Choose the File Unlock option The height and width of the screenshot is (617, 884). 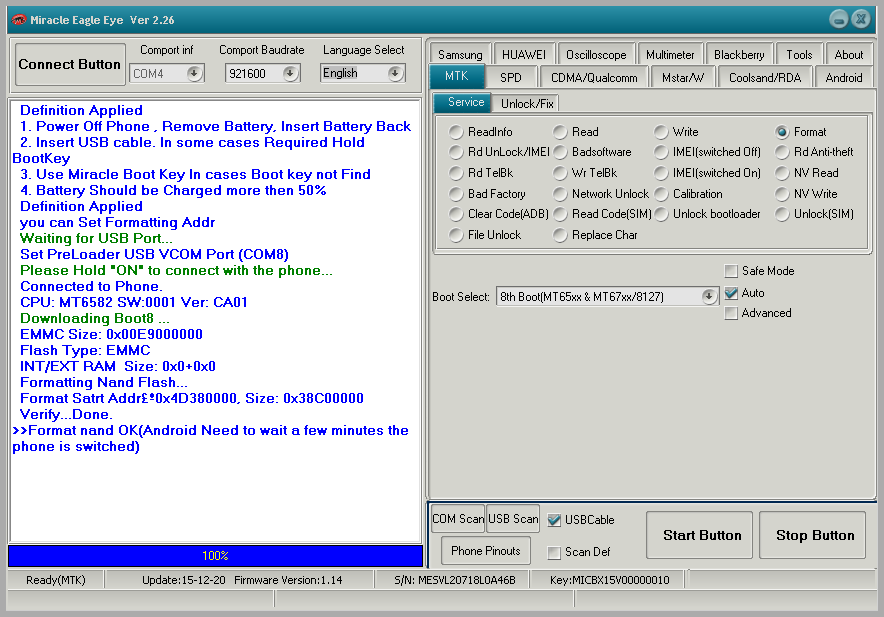point(456,235)
